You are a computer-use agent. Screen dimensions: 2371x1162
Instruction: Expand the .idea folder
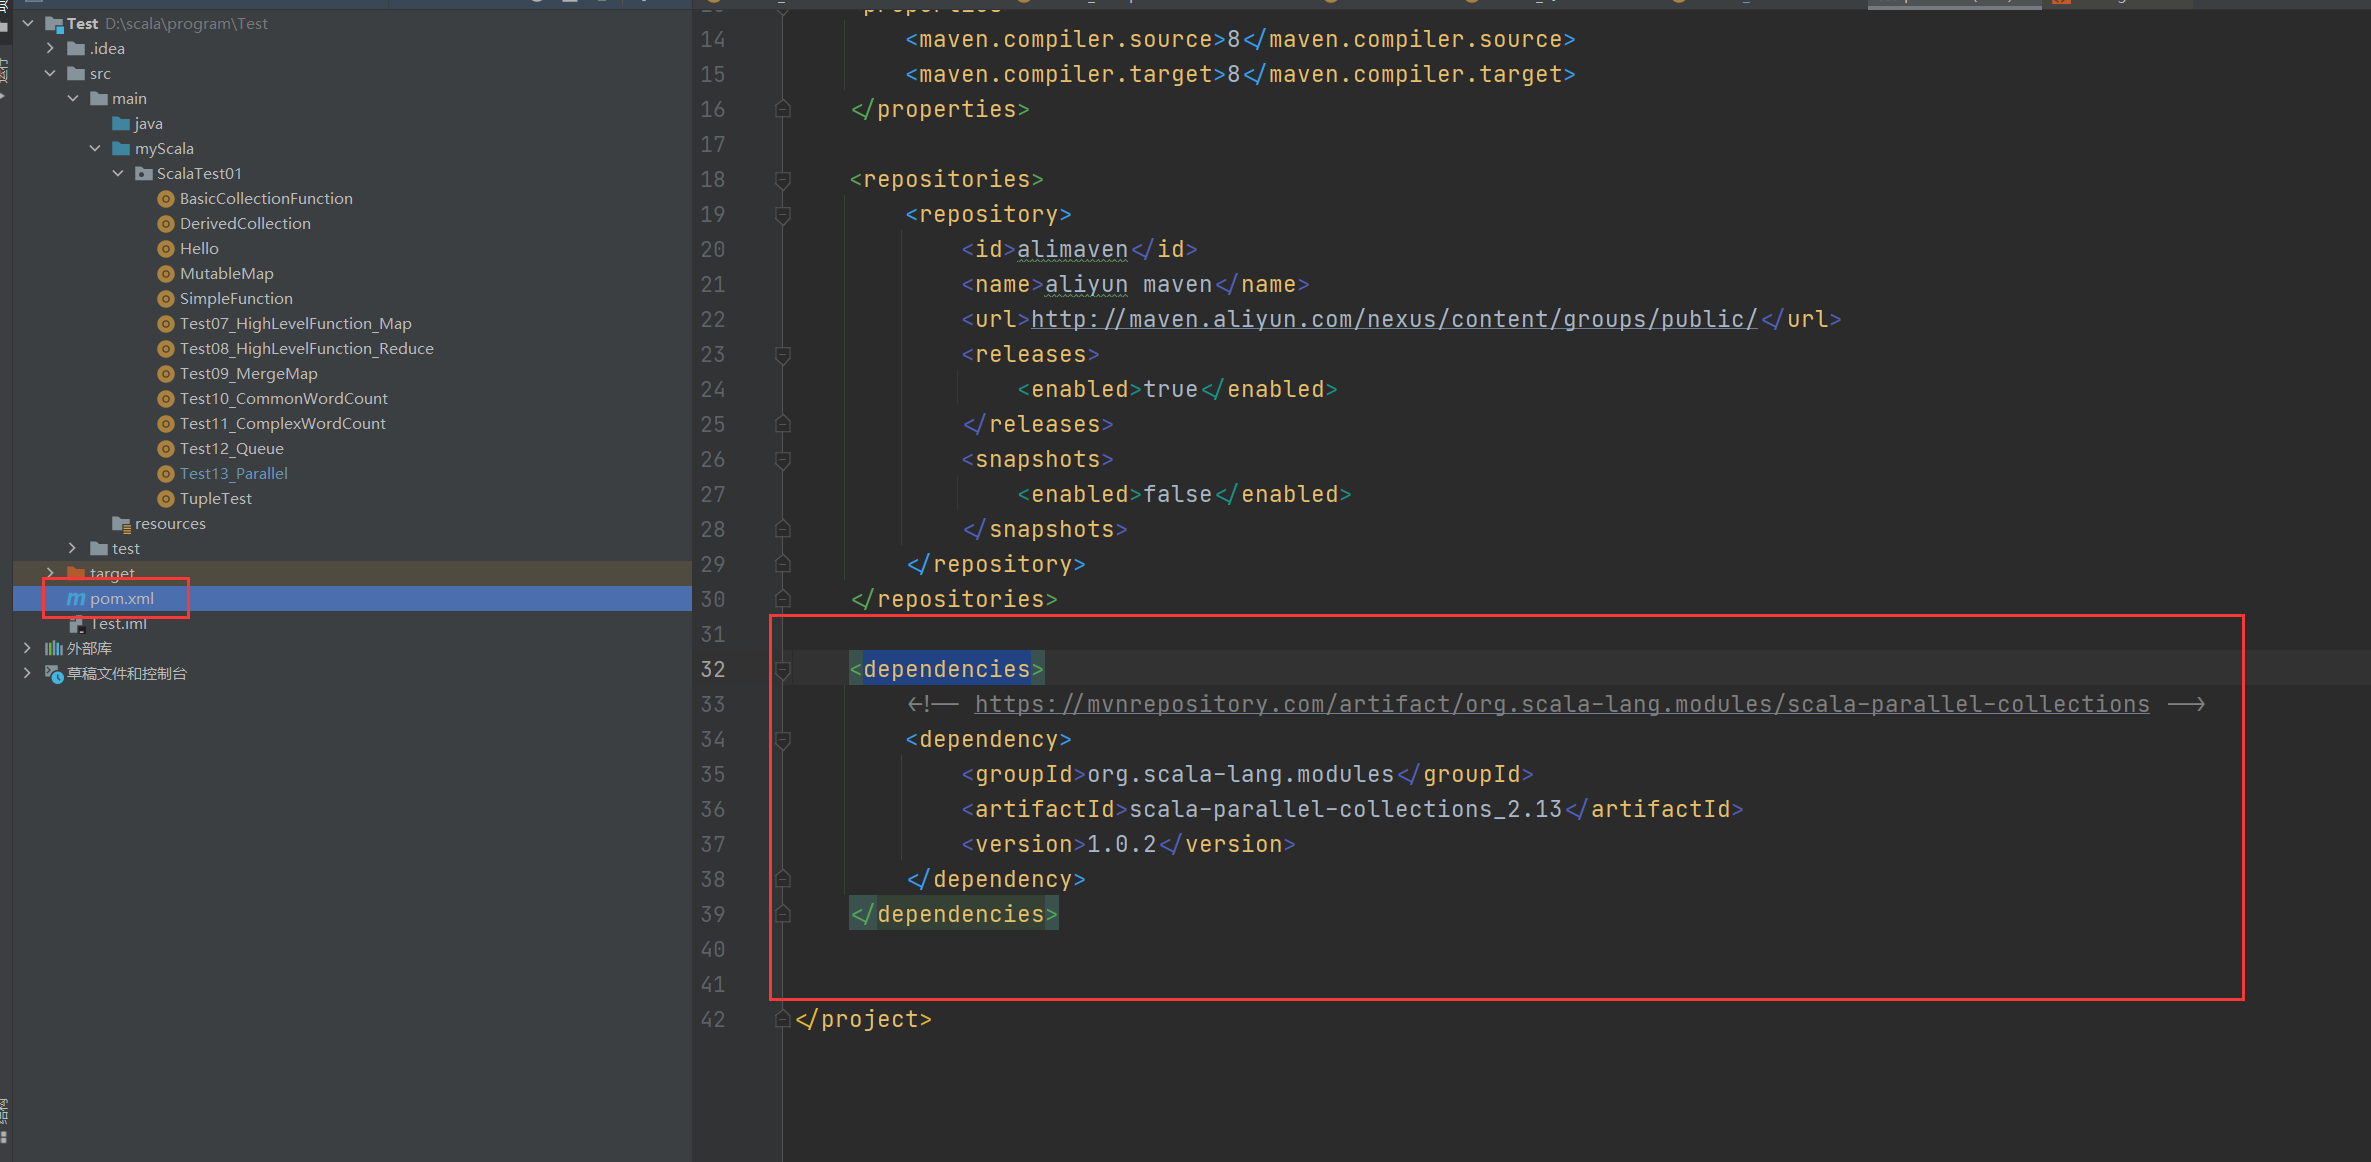(x=50, y=48)
